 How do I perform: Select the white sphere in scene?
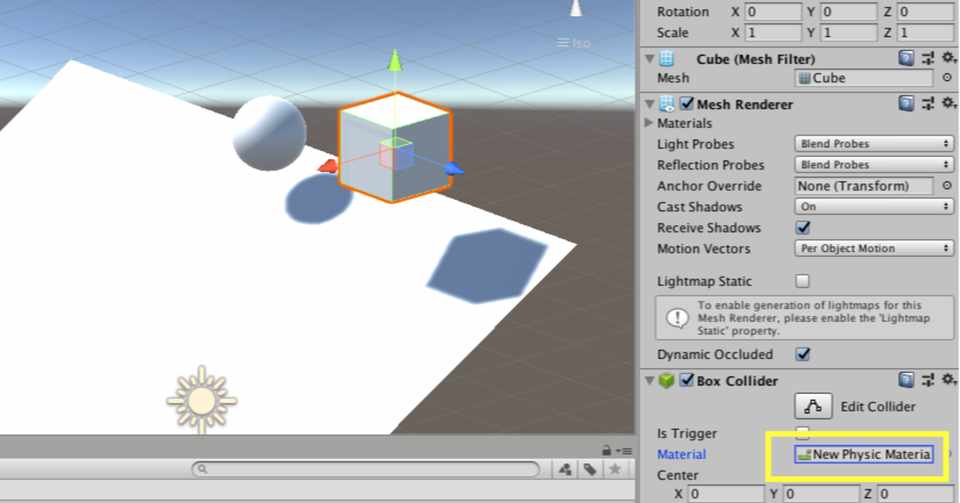tap(269, 133)
